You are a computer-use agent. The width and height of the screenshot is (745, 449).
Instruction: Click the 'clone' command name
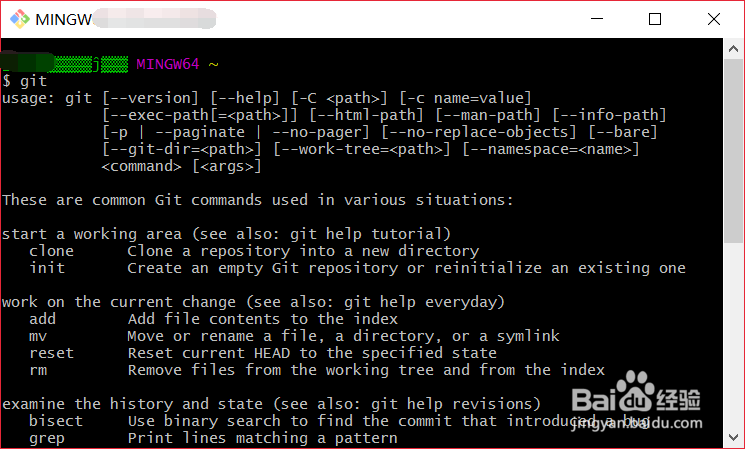pyautogui.click(x=51, y=251)
